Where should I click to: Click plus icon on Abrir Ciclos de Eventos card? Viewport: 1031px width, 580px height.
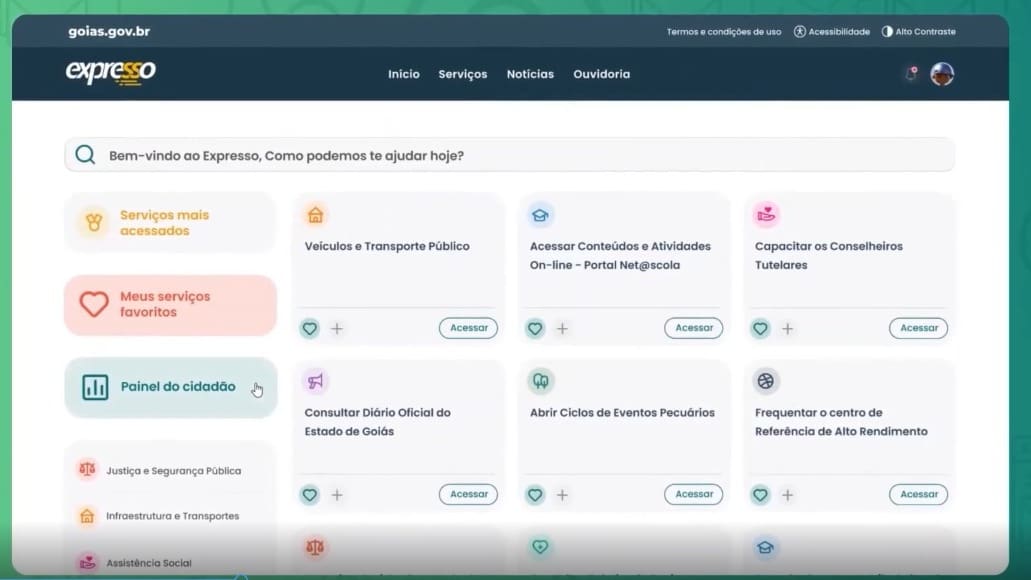click(x=562, y=494)
